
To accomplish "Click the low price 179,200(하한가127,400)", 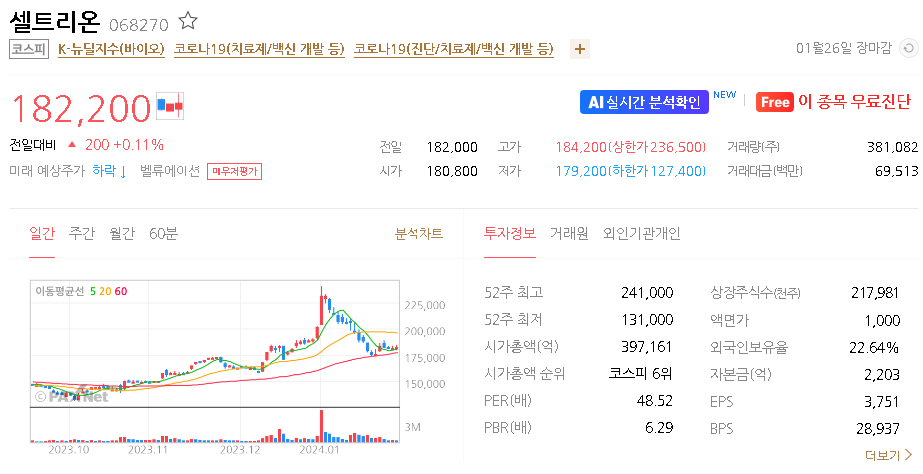I will click(630, 171).
